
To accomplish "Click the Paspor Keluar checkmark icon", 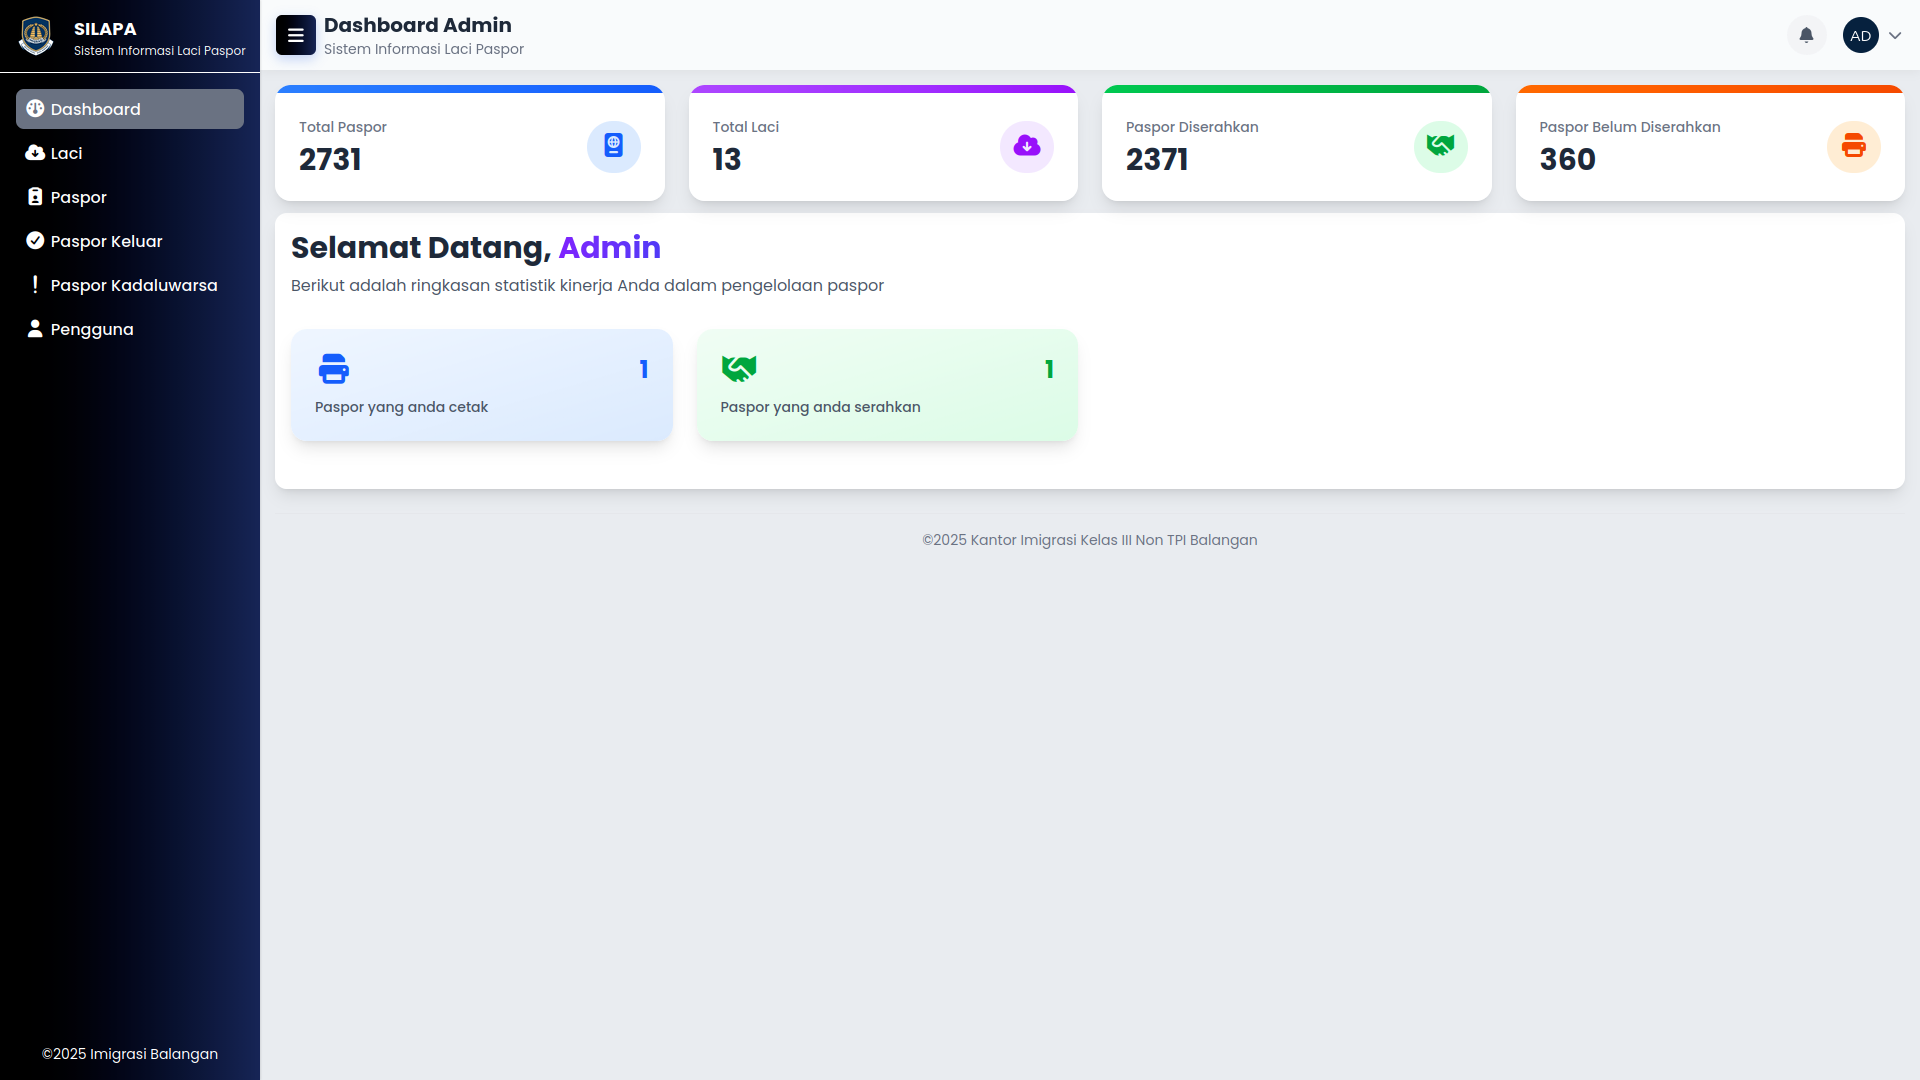I will [35, 240].
